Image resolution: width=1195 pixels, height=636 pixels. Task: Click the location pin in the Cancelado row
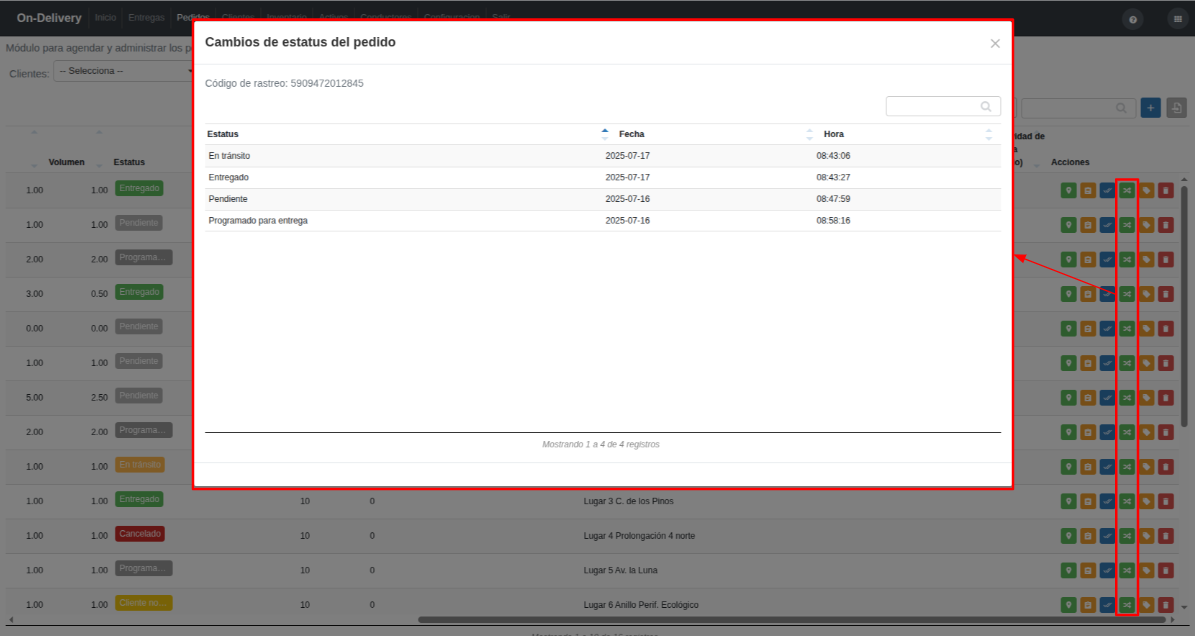pos(1068,535)
